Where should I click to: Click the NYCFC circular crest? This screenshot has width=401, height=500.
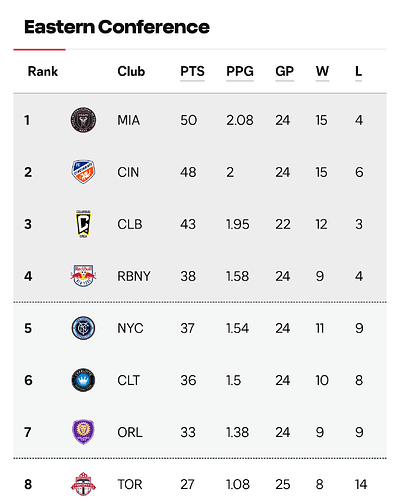pyautogui.click(x=83, y=328)
